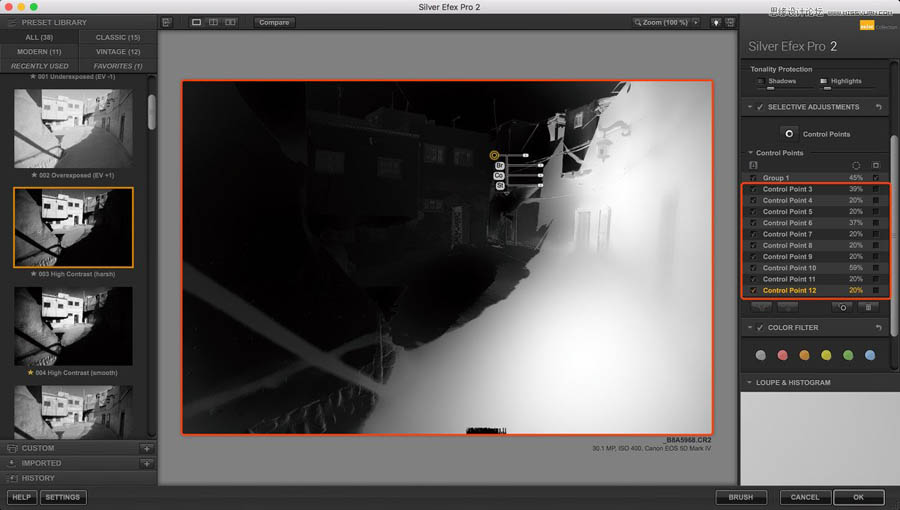
Task: Add a new custom preset
Action: click(x=147, y=448)
